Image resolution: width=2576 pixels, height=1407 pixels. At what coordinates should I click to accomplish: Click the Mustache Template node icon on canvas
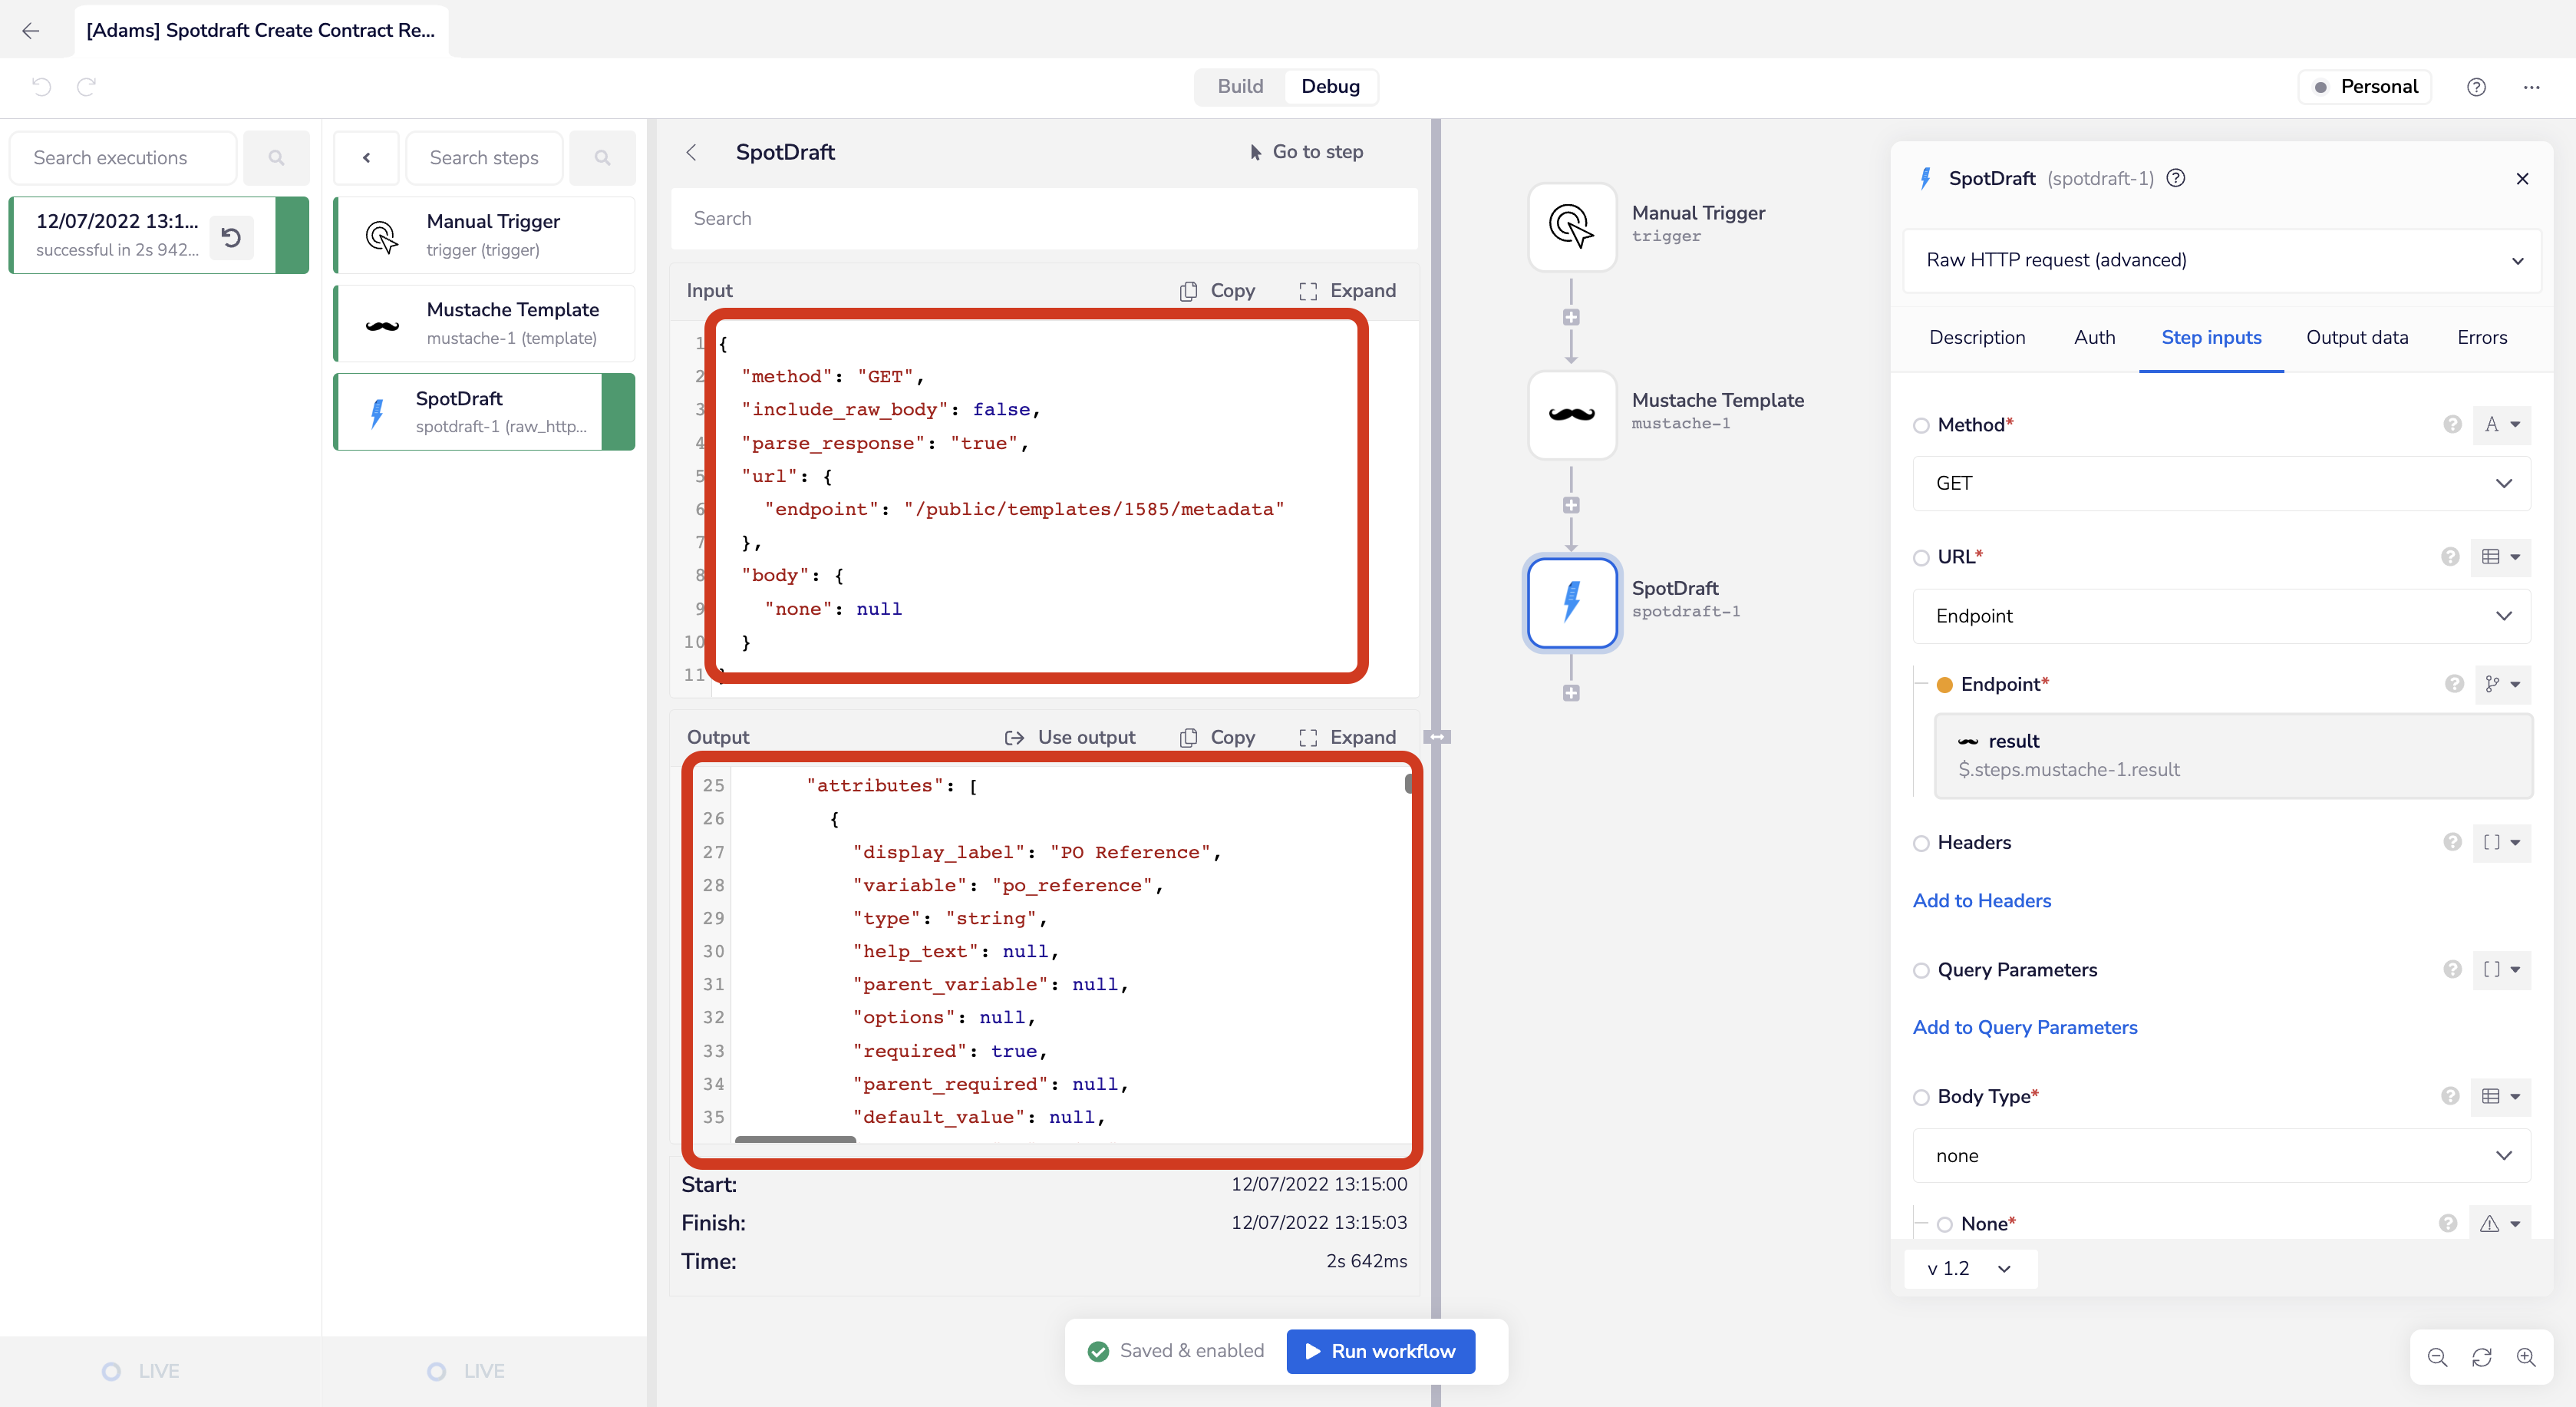[x=1571, y=415]
